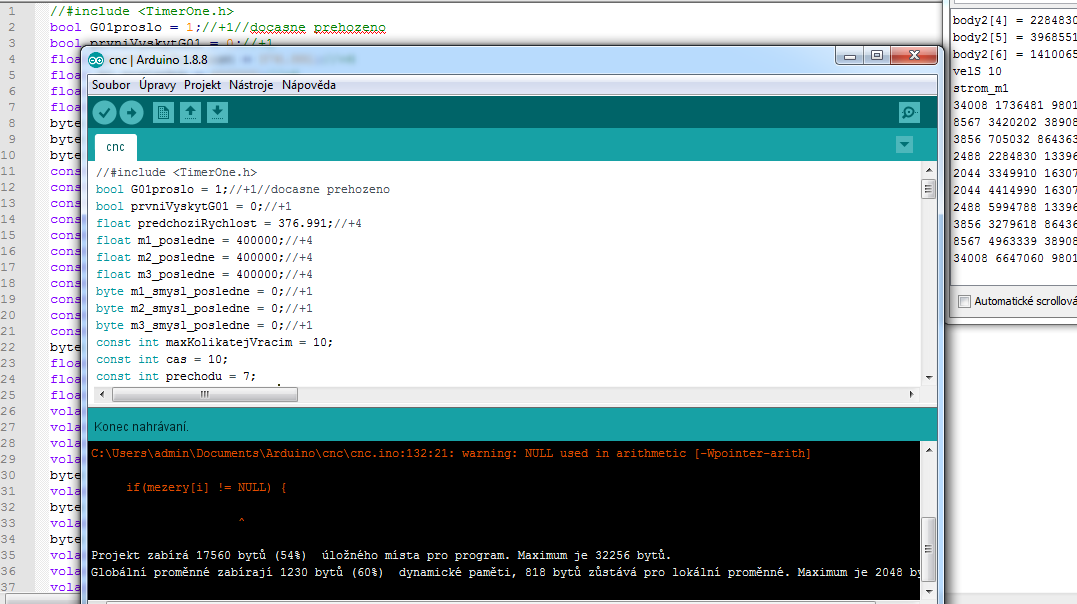Click the code editor vertical scrollbar down arrow
Screen dimensions: 1077x604
click(929, 377)
